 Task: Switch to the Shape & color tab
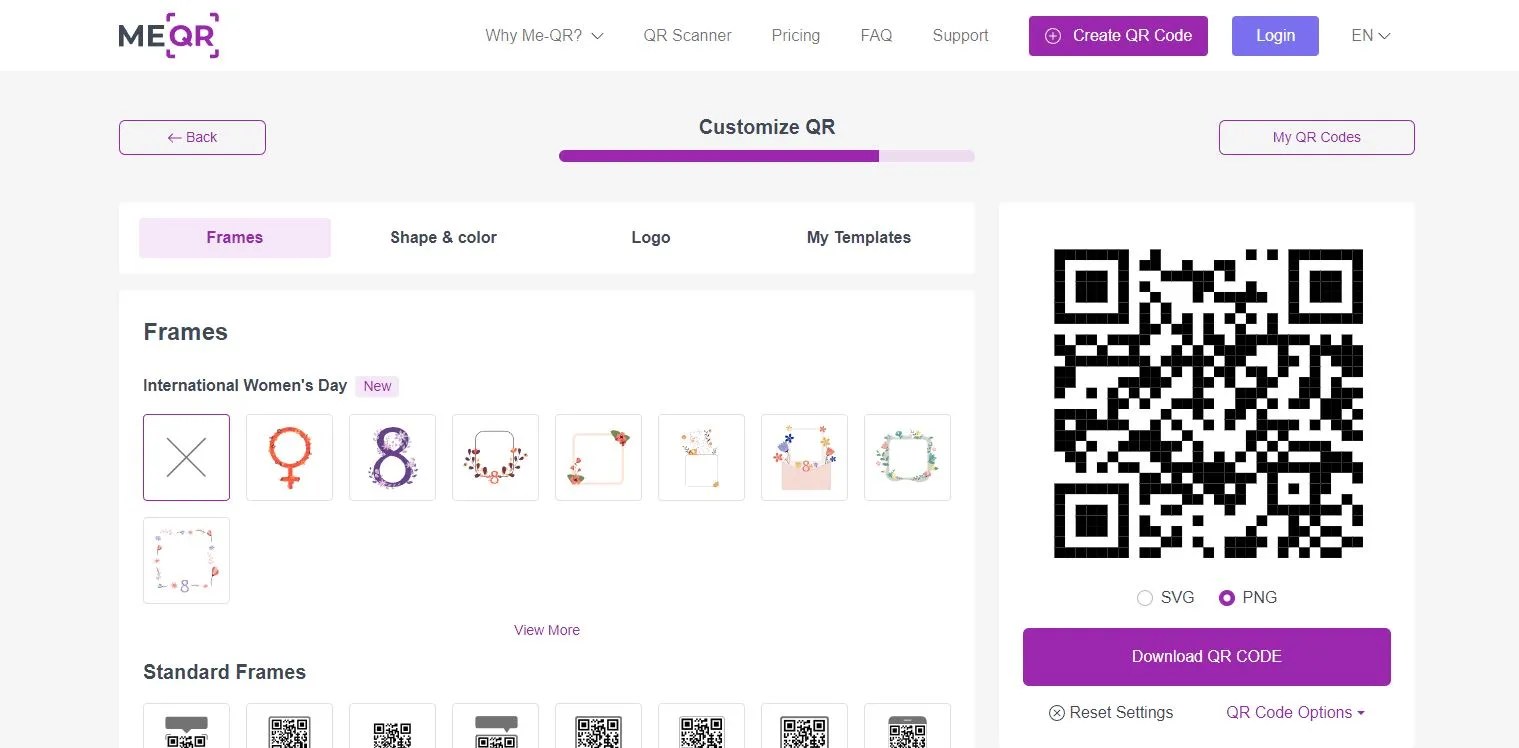tap(443, 237)
